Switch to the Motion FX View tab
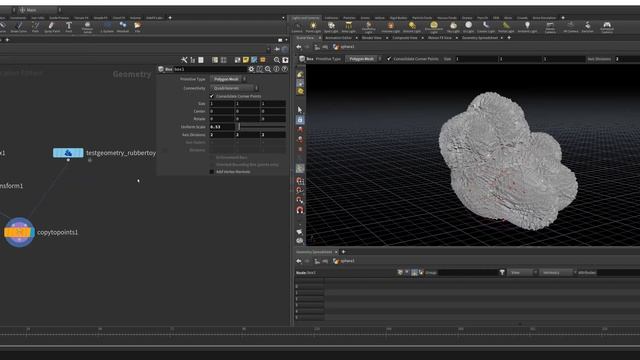 point(440,38)
